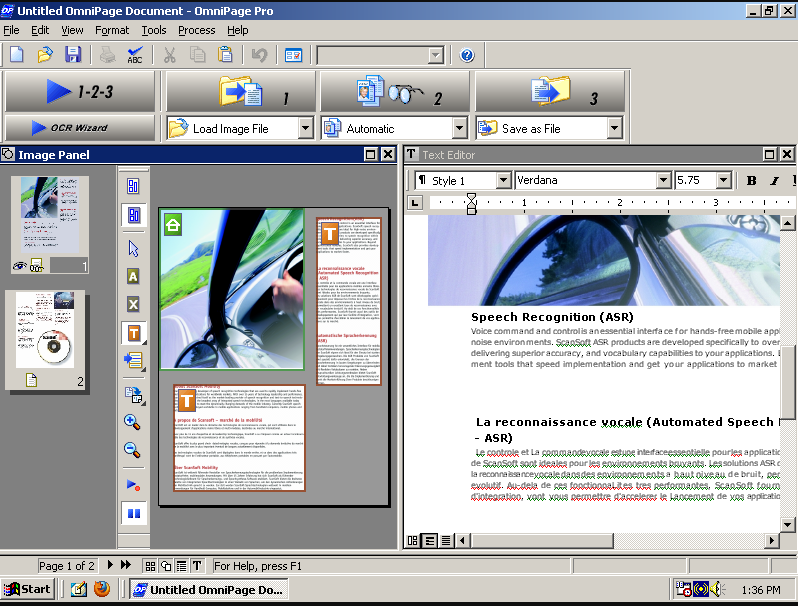798x606 pixels.
Task: Start the 1-2-3 automatic processing button
Action: (80, 92)
